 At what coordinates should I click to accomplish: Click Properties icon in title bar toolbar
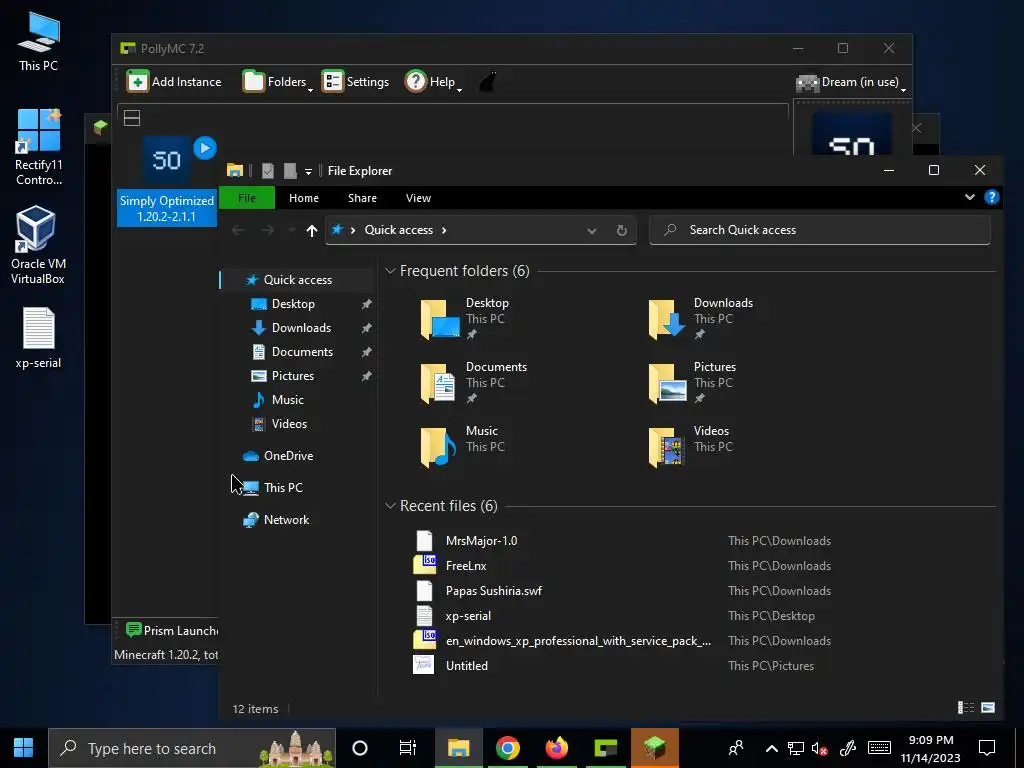coord(268,170)
